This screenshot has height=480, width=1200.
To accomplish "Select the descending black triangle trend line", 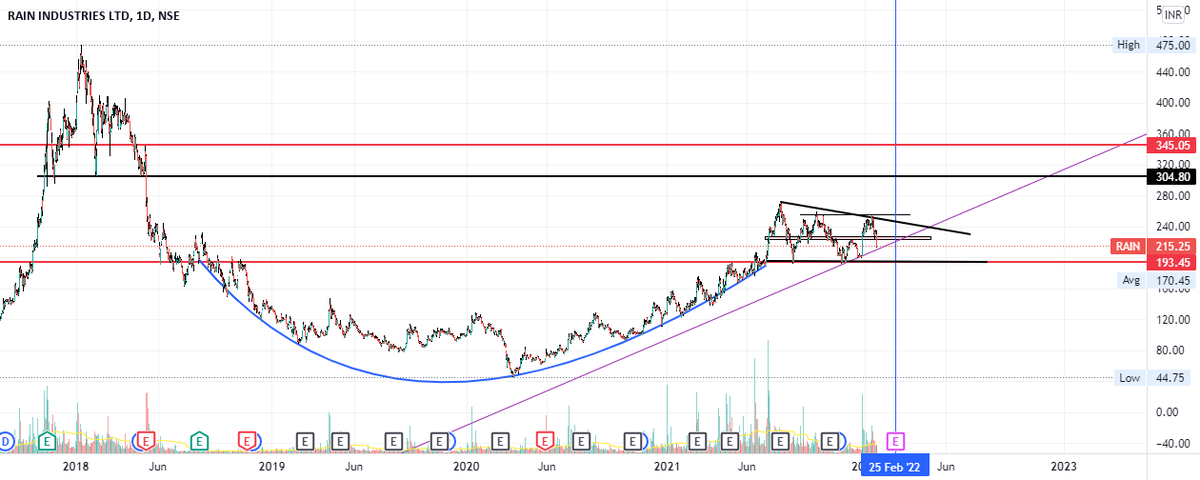I will [875, 219].
